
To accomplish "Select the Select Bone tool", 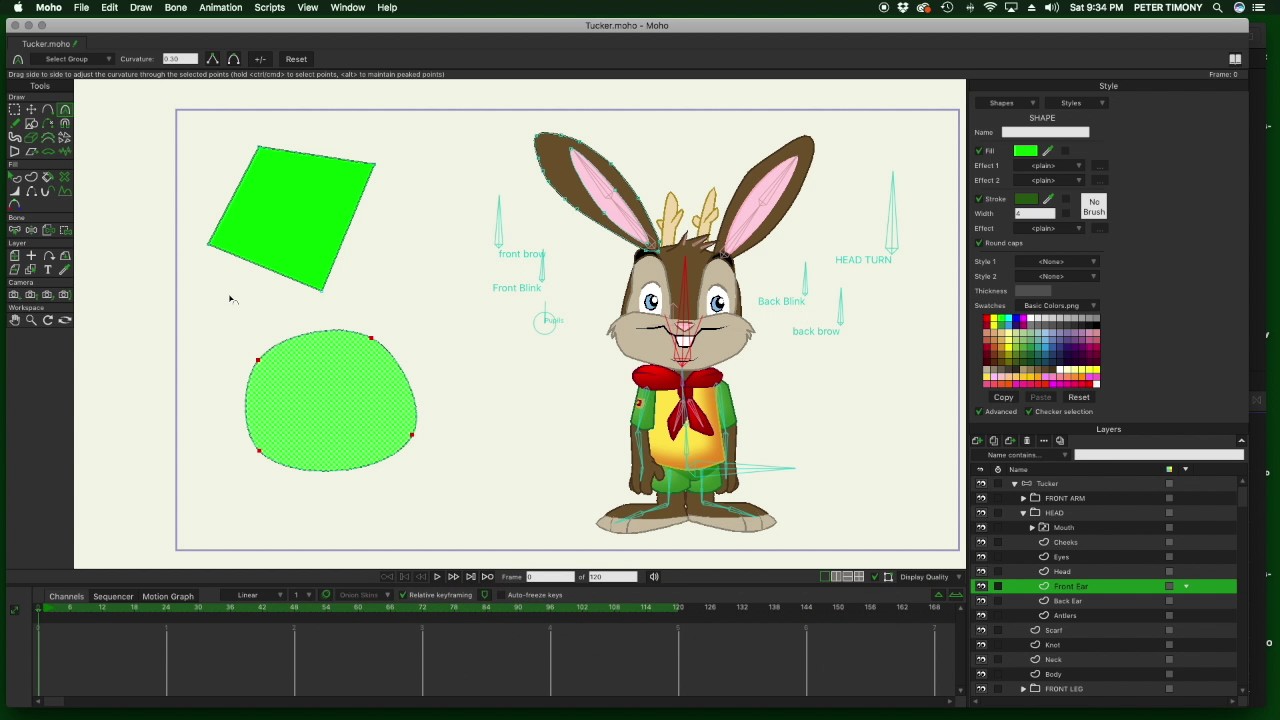I will coord(14,230).
